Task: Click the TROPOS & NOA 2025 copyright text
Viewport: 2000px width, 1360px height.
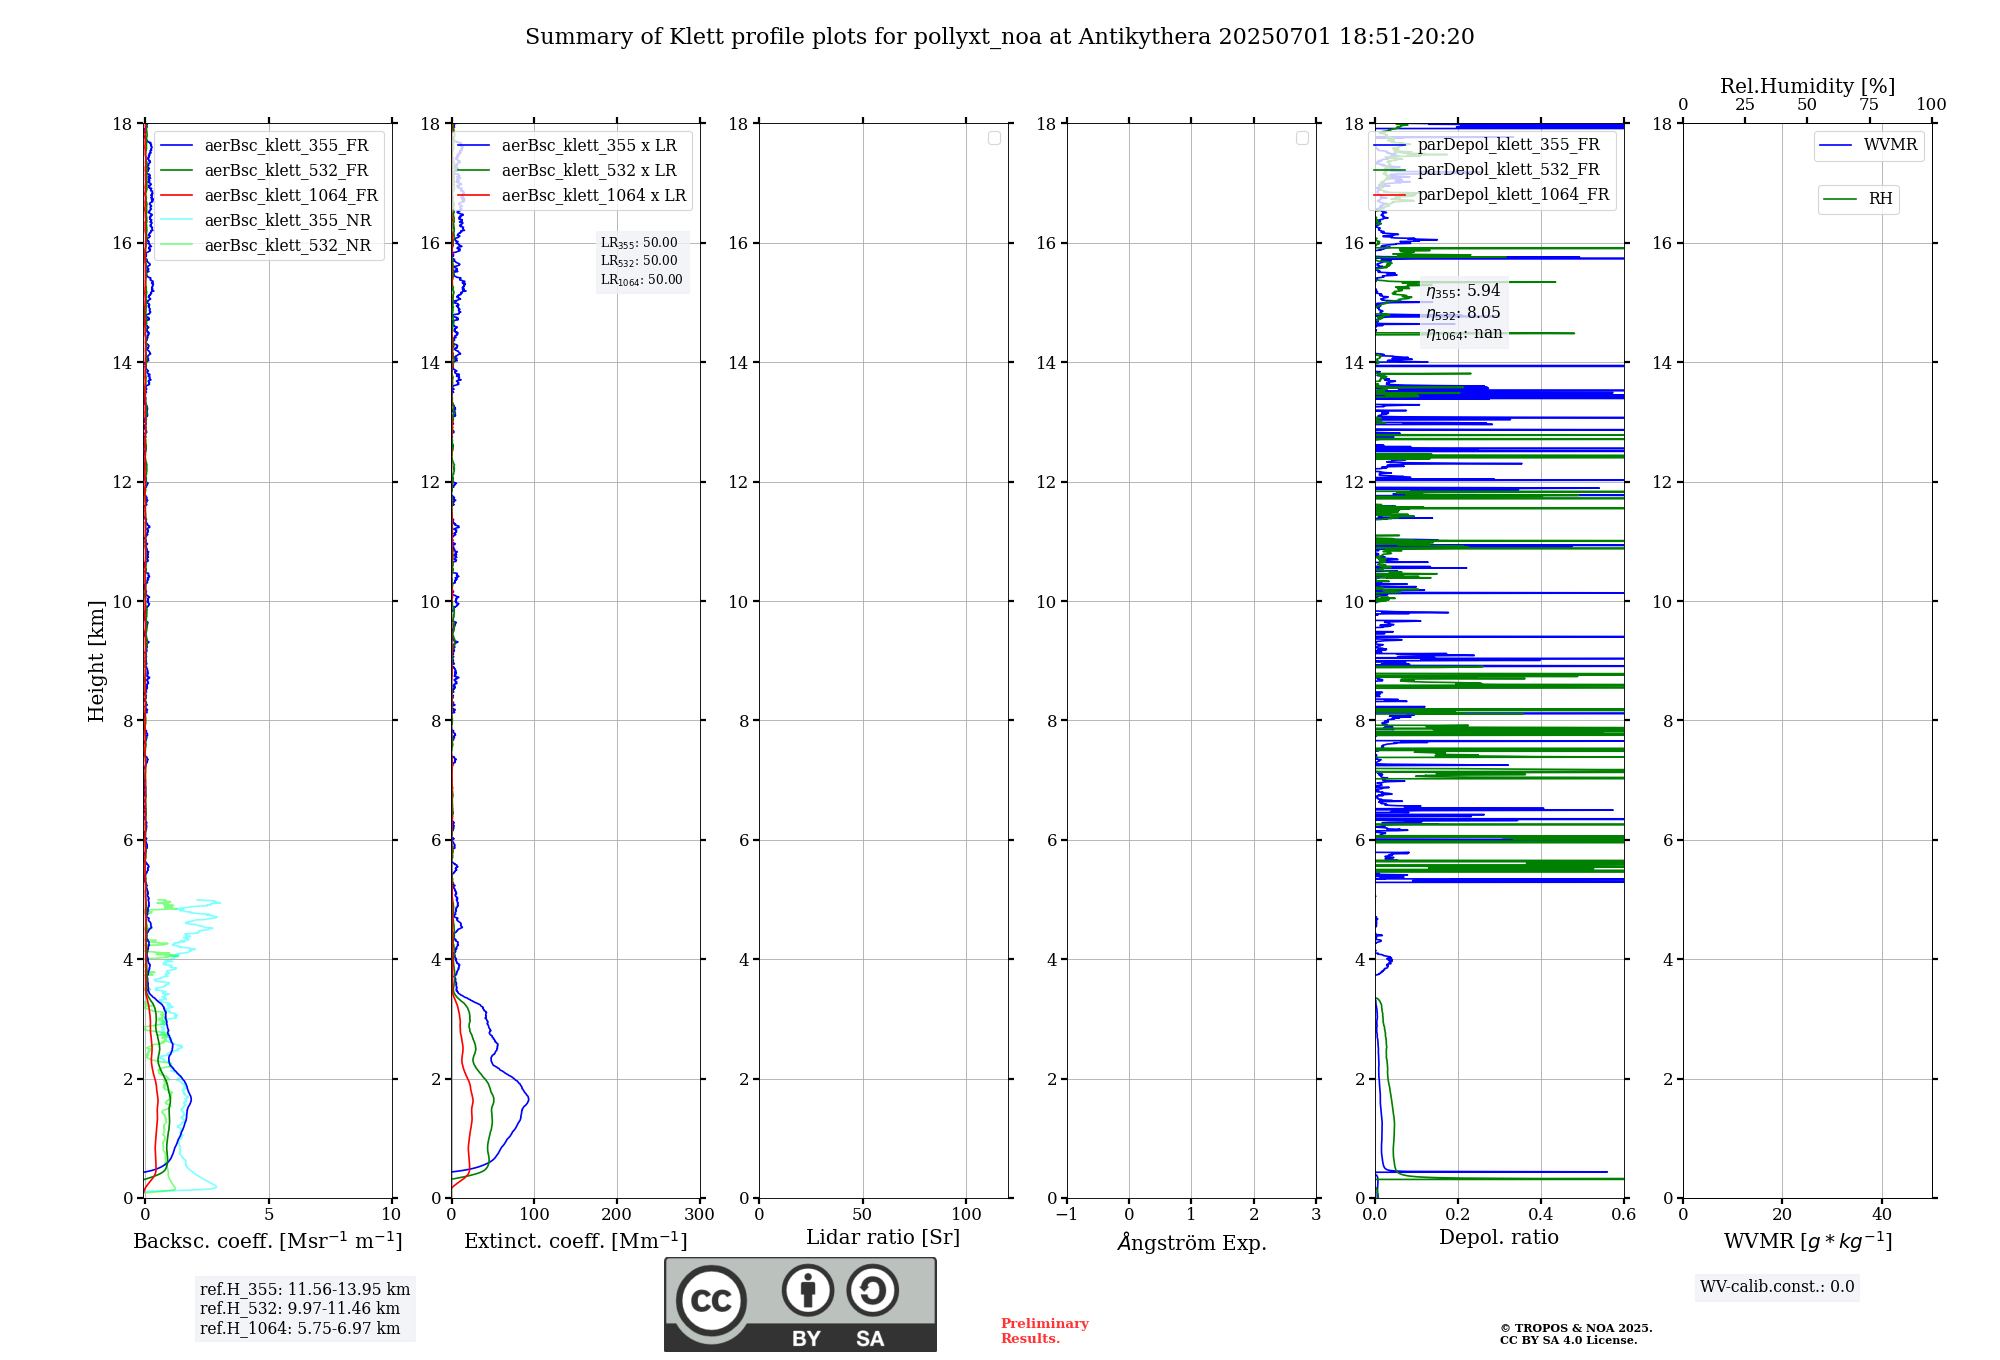Action: [x=1576, y=1328]
